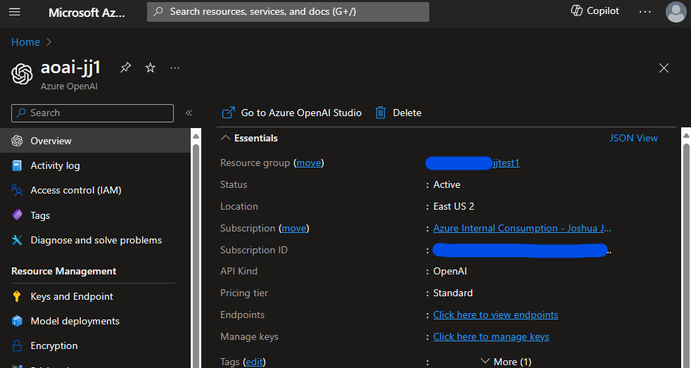Screen dimensions: 691x368
Task: Click the 'Resource Management' section heading
Action: pos(64,271)
